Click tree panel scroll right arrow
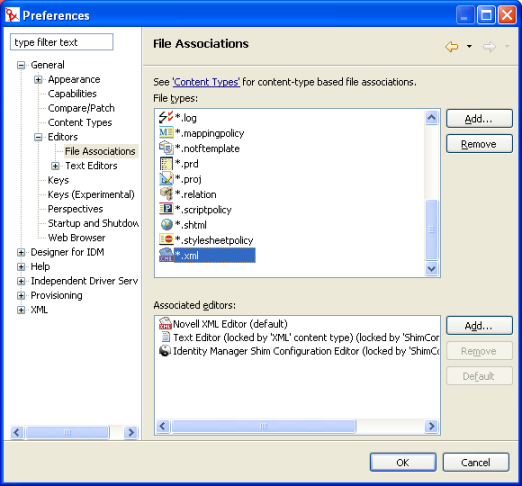The height and width of the screenshot is (486, 522). pos(131,433)
